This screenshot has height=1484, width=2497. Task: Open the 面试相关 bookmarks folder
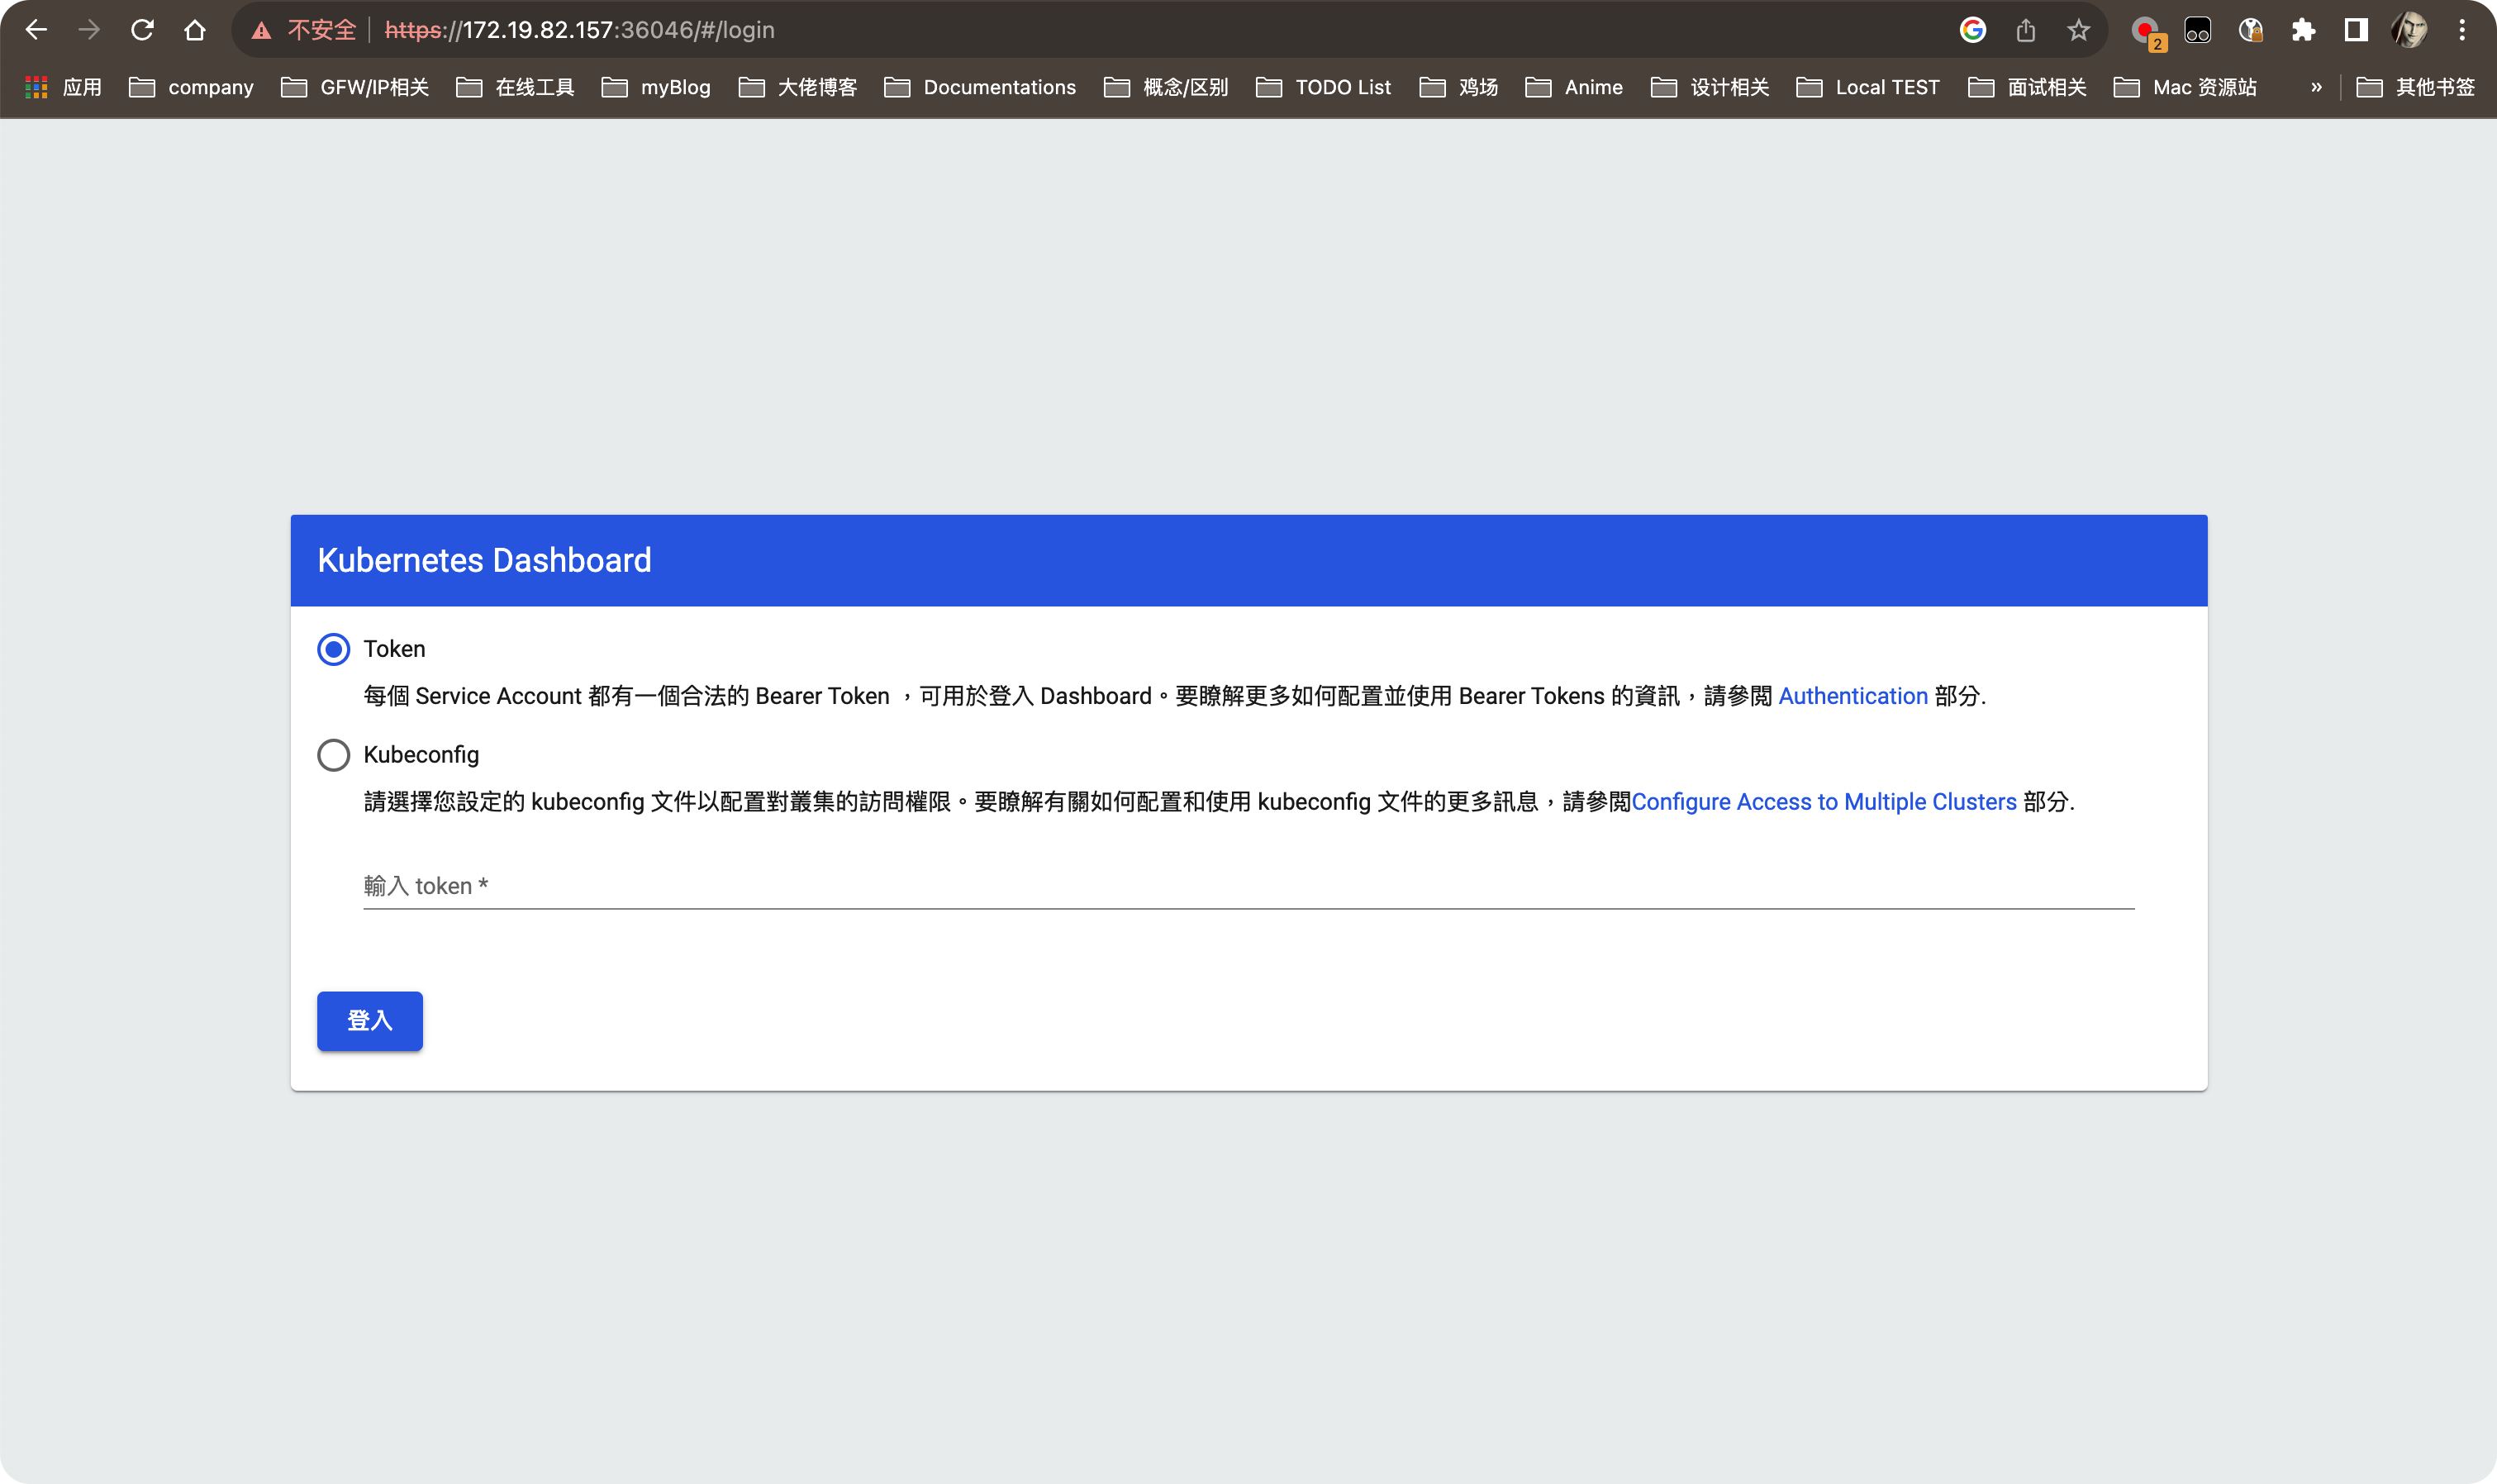[x=2027, y=87]
